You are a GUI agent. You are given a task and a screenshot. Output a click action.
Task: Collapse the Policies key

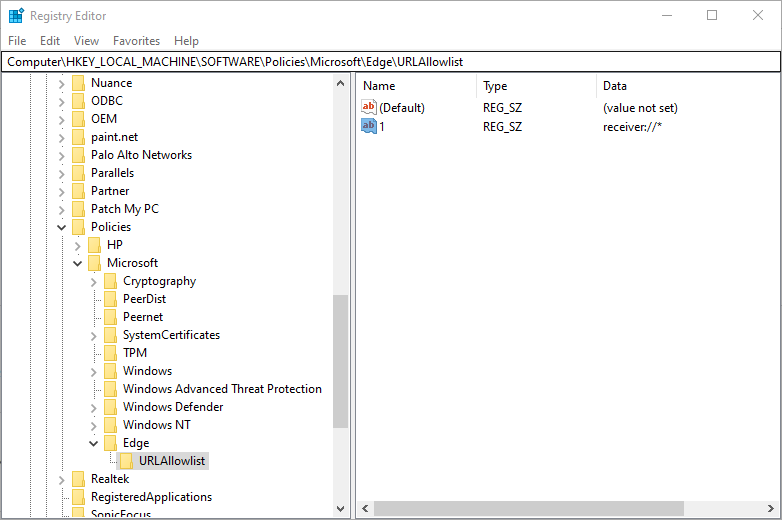pyautogui.click(x=62, y=227)
